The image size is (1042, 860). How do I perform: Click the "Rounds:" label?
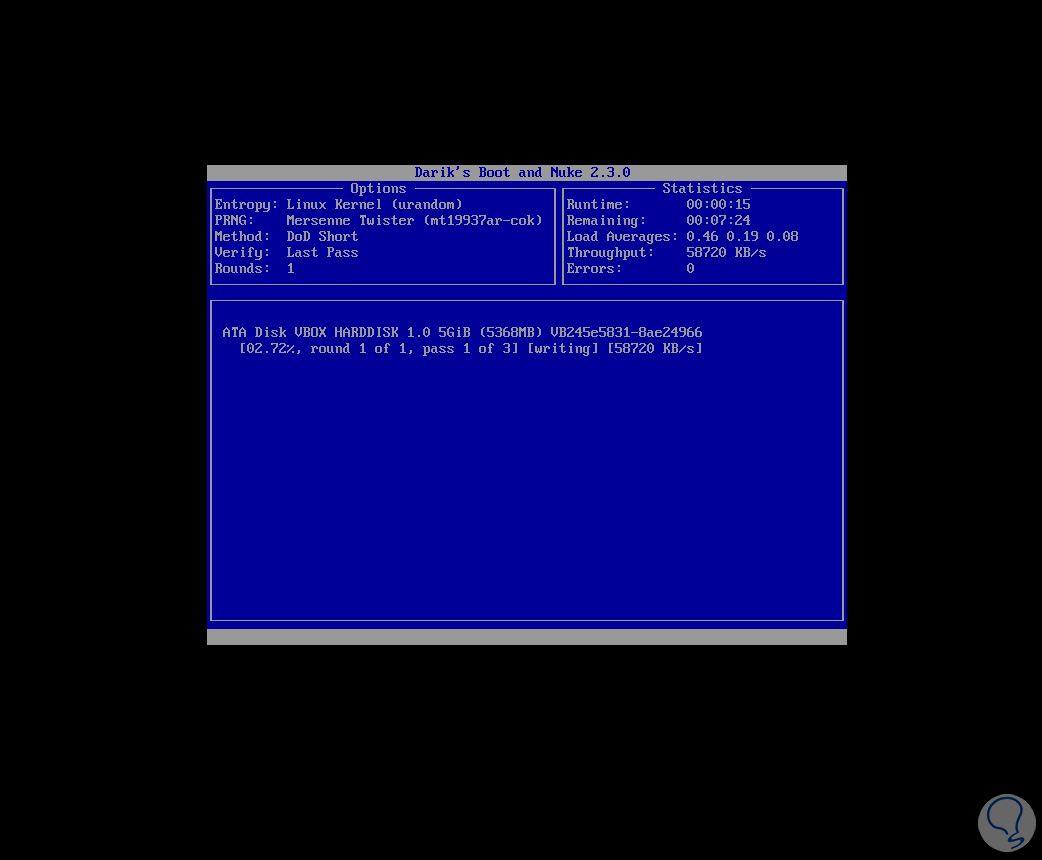[x=242, y=269]
